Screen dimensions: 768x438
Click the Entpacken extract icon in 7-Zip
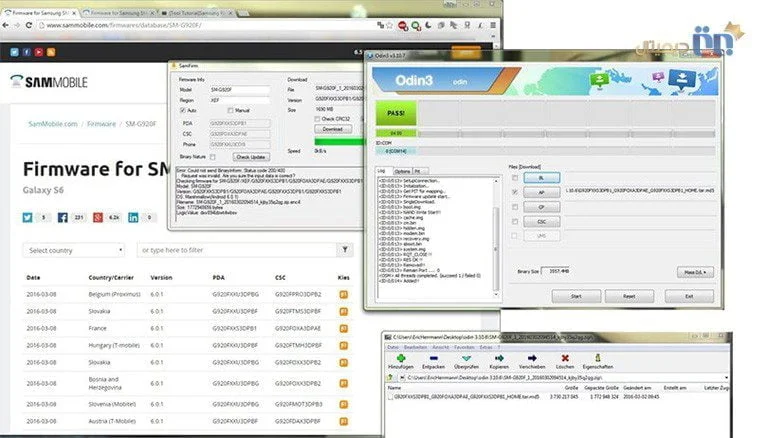coord(433,358)
